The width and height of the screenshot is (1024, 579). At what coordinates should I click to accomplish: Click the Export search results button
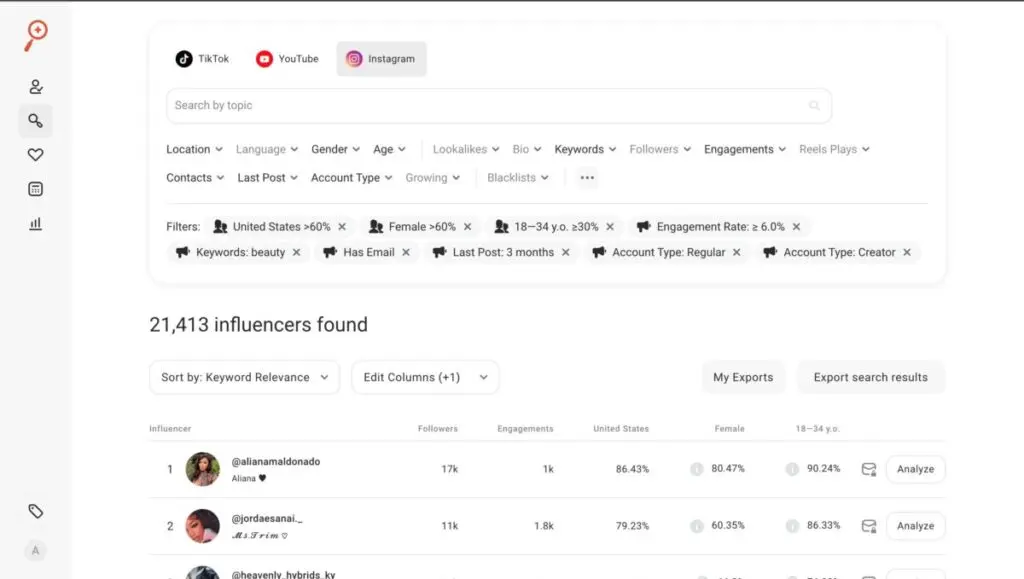[x=870, y=377]
